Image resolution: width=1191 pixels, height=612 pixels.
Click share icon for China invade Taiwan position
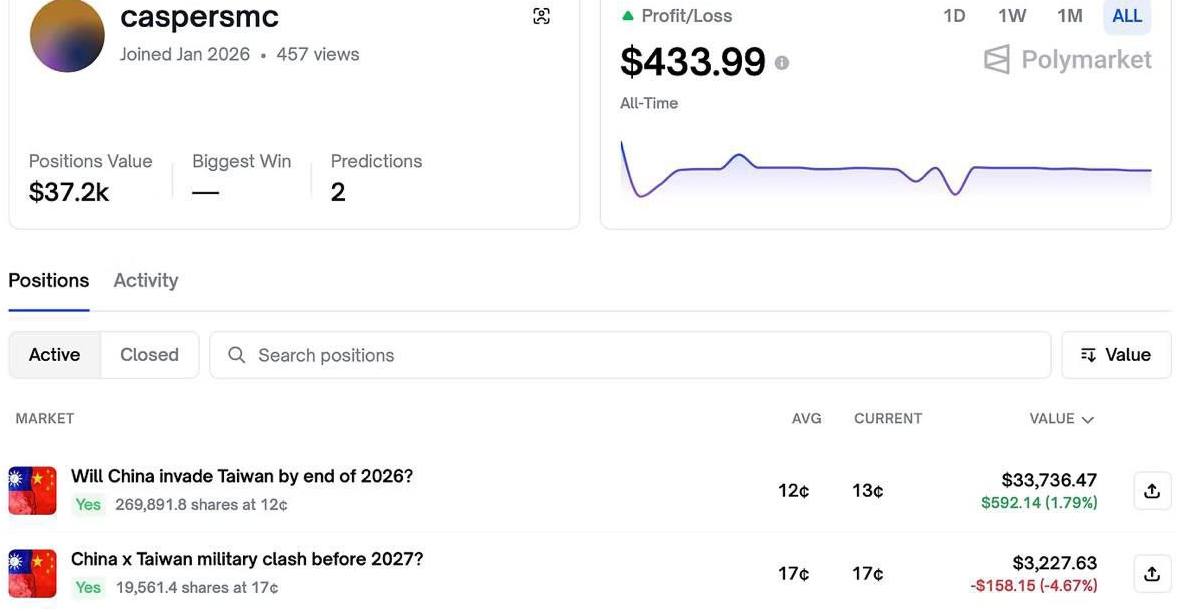(x=1151, y=491)
